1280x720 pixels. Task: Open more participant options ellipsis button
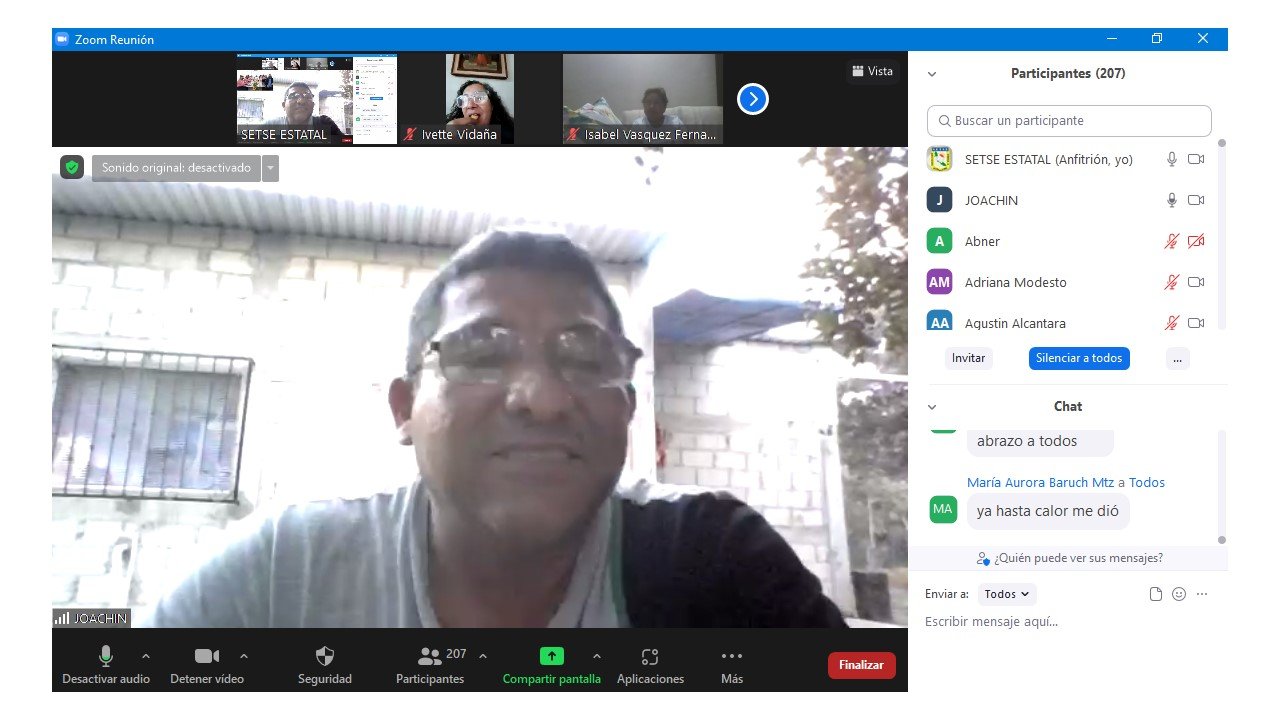(x=1177, y=358)
